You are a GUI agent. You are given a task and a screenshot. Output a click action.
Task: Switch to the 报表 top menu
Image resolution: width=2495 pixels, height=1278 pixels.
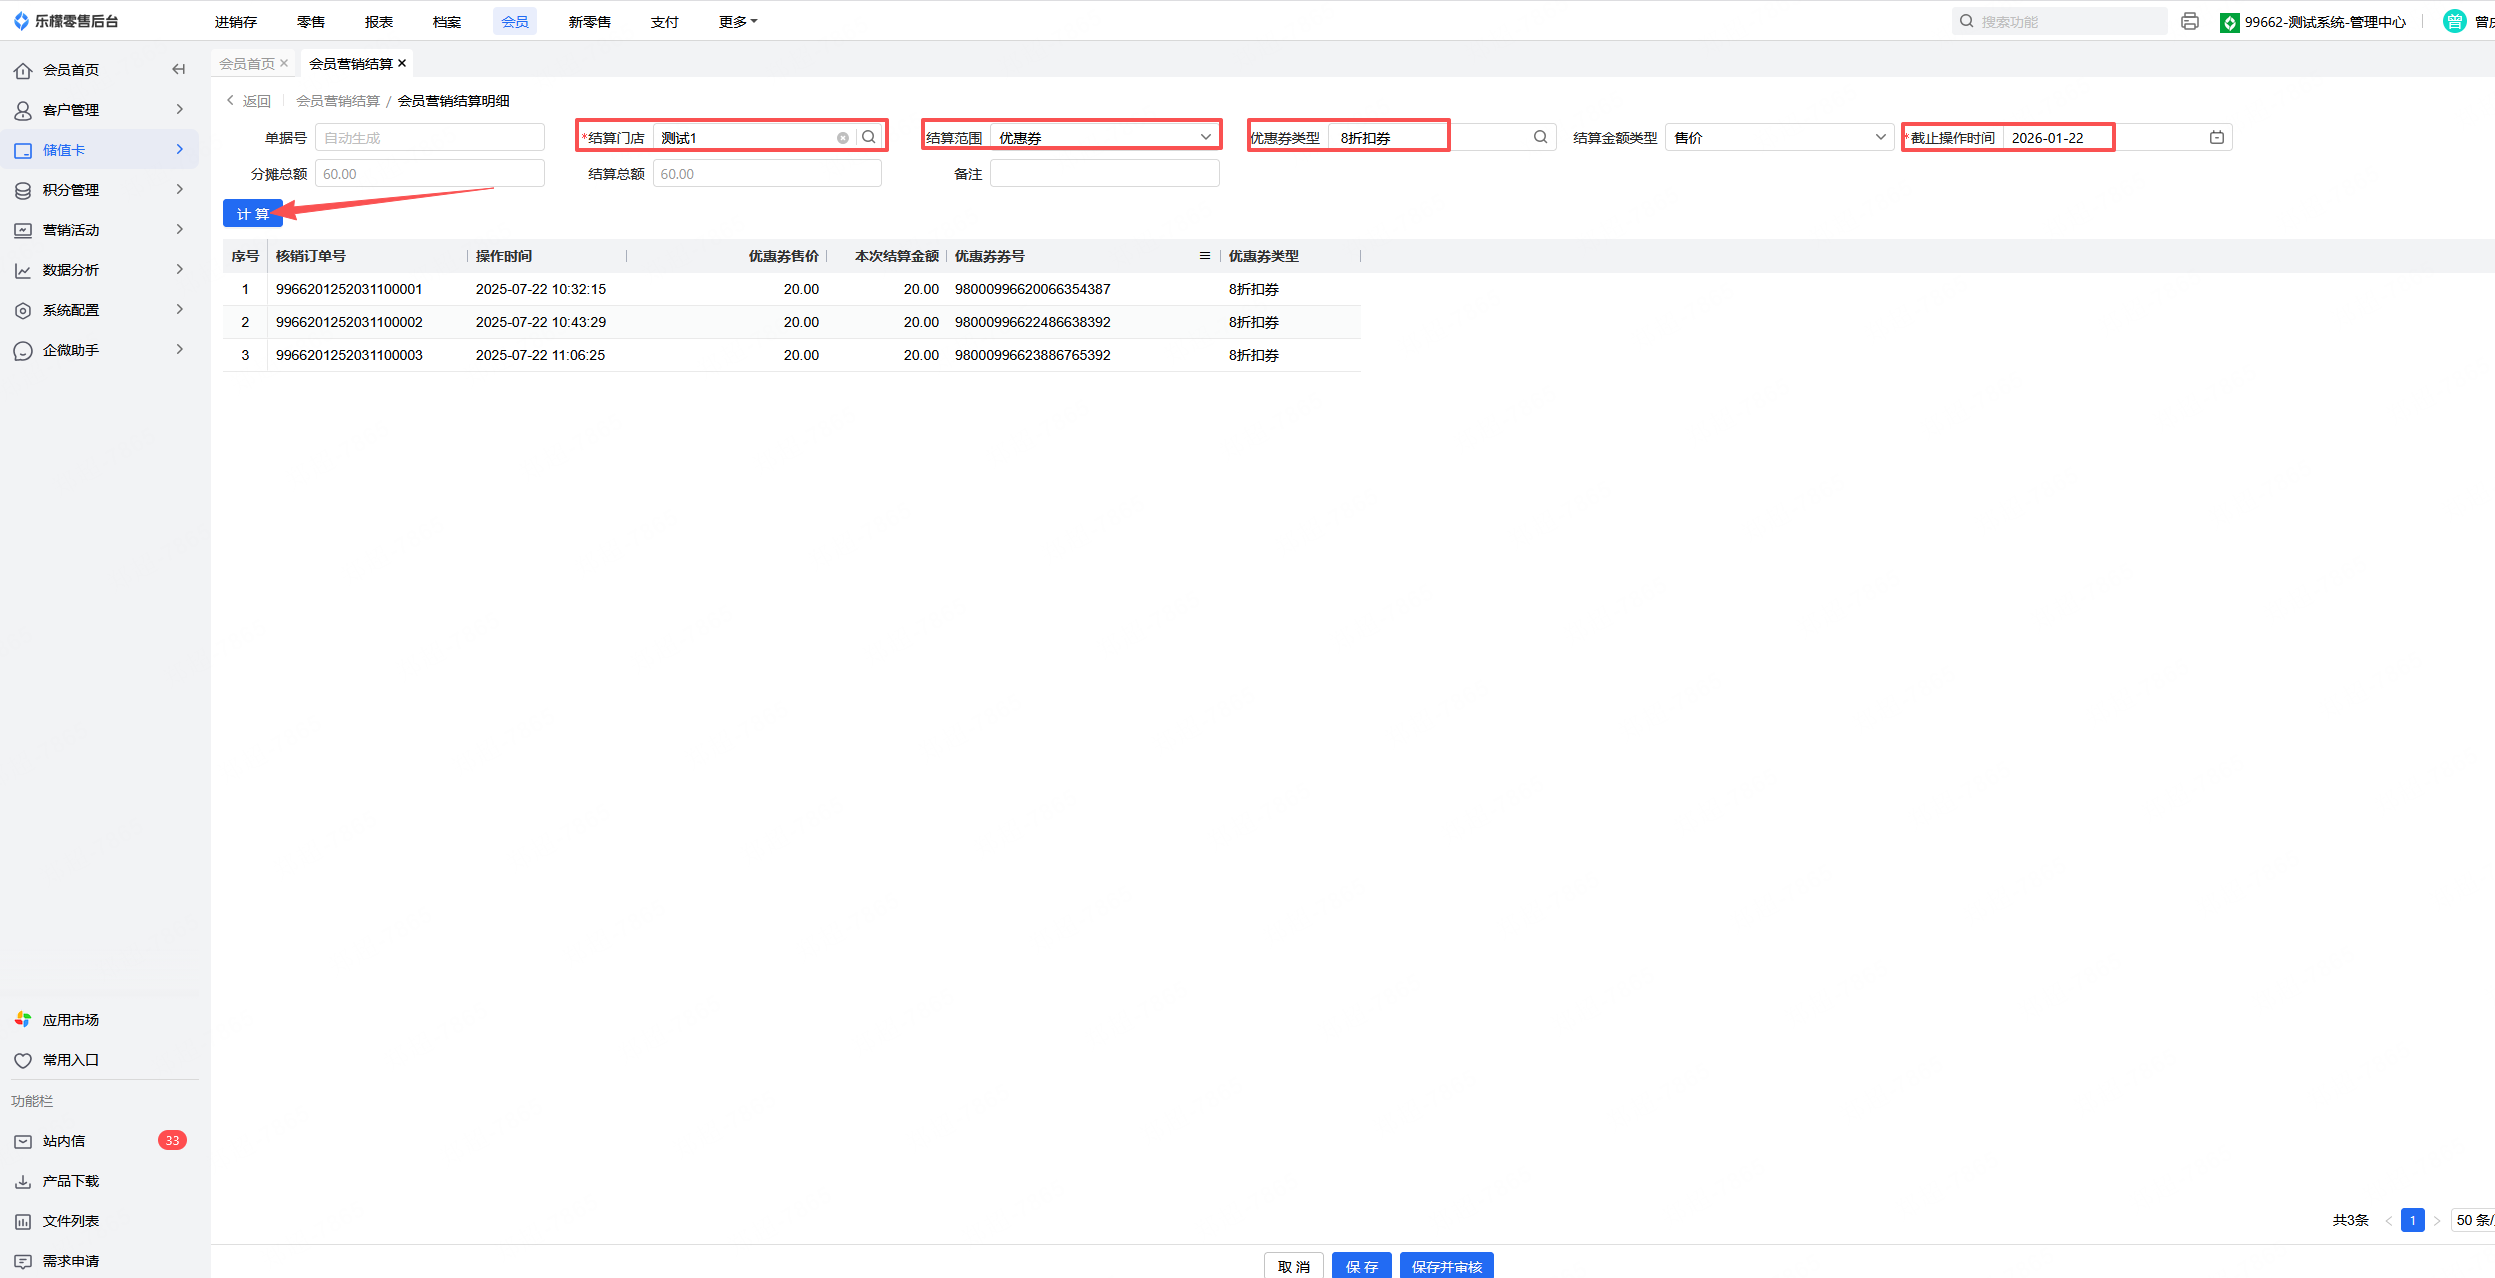379,21
